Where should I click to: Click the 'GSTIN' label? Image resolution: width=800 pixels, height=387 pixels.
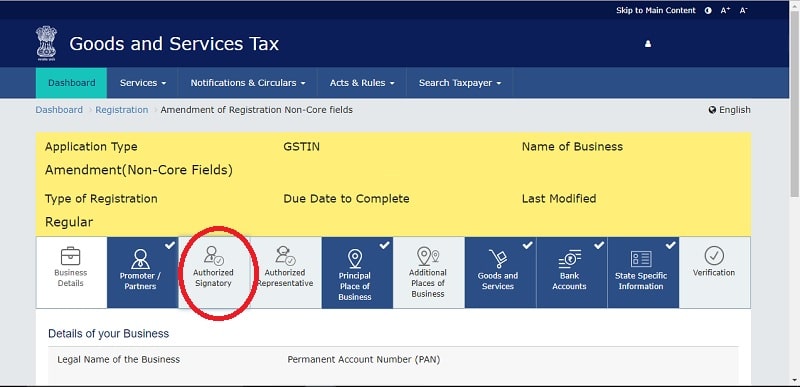coord(302,146)
